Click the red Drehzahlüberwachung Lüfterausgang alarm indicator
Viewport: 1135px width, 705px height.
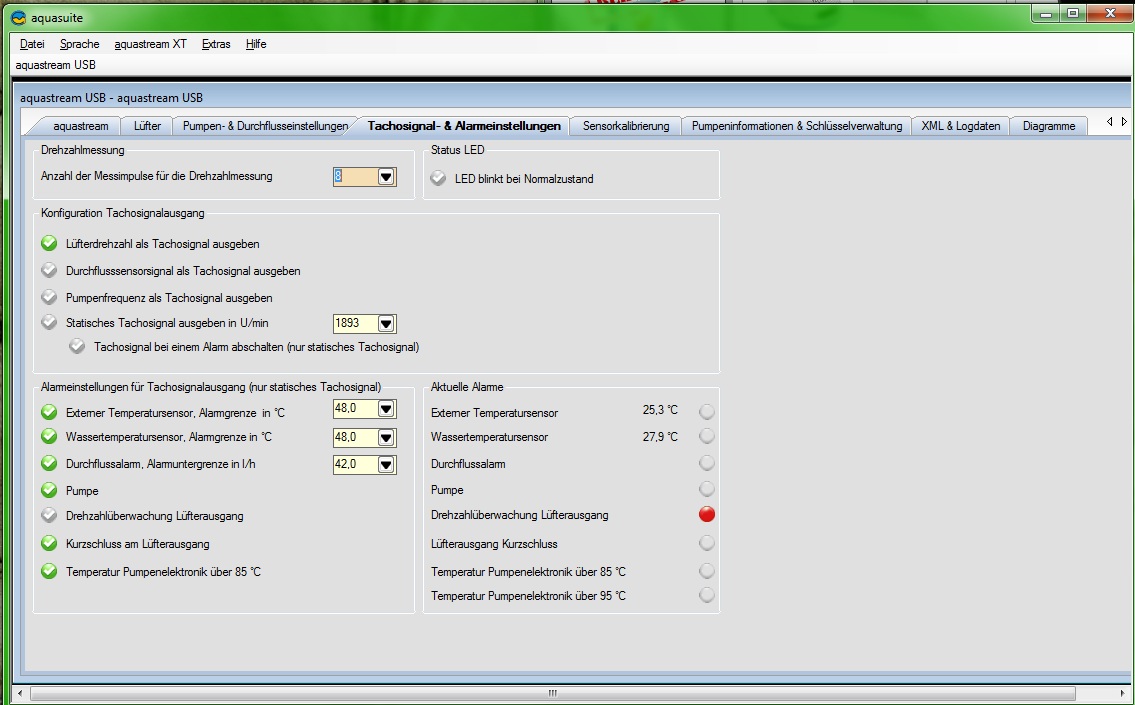pos(706,515)
